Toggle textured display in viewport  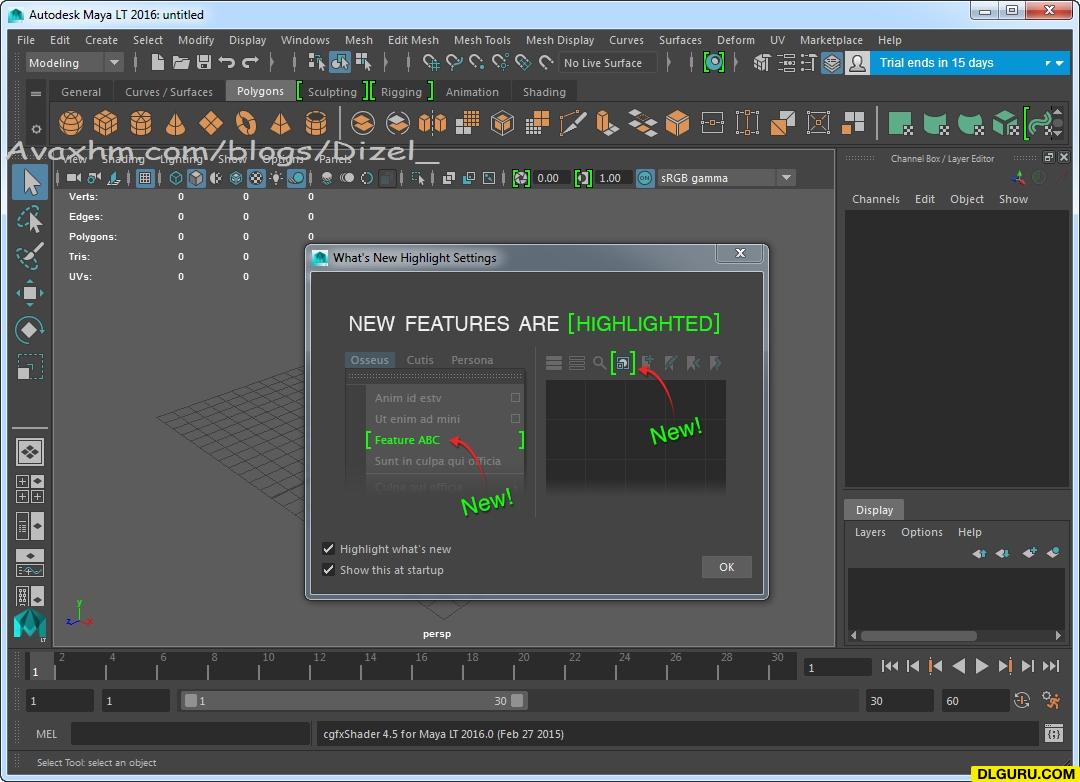(x=256, y=178)
